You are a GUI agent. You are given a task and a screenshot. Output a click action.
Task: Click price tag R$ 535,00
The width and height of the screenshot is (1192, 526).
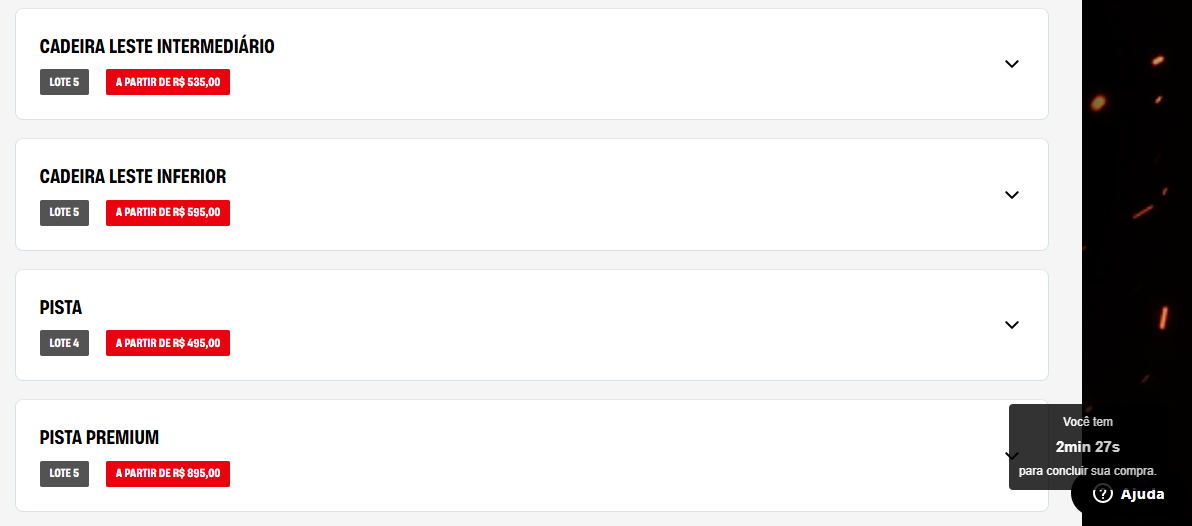pos(168,82)
